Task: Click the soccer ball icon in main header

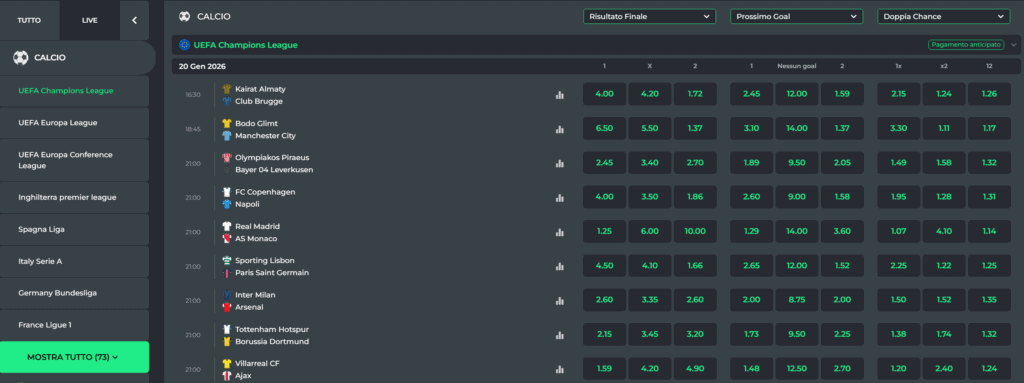Action: (185, 16)
